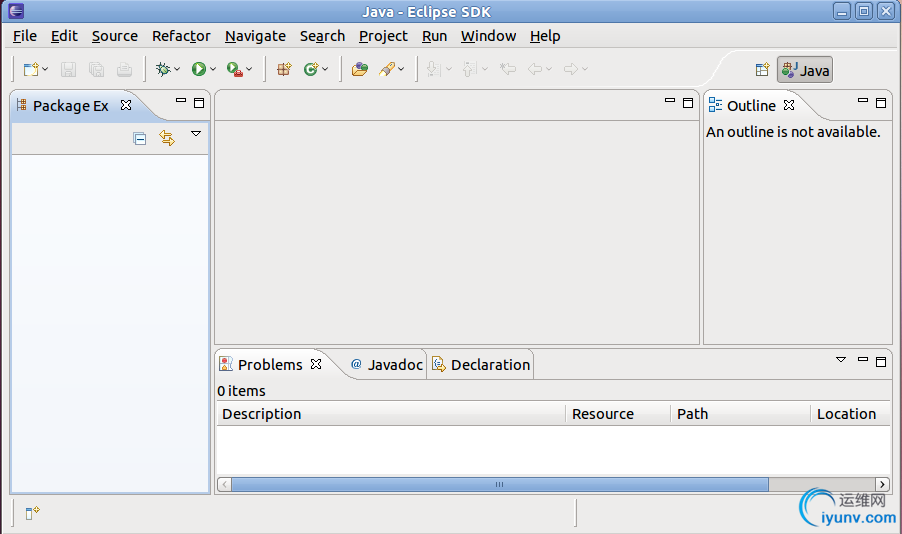
Task: Open the New Java Class dropdown arrow
Action: pyautogui.click(x=325, y=70)
